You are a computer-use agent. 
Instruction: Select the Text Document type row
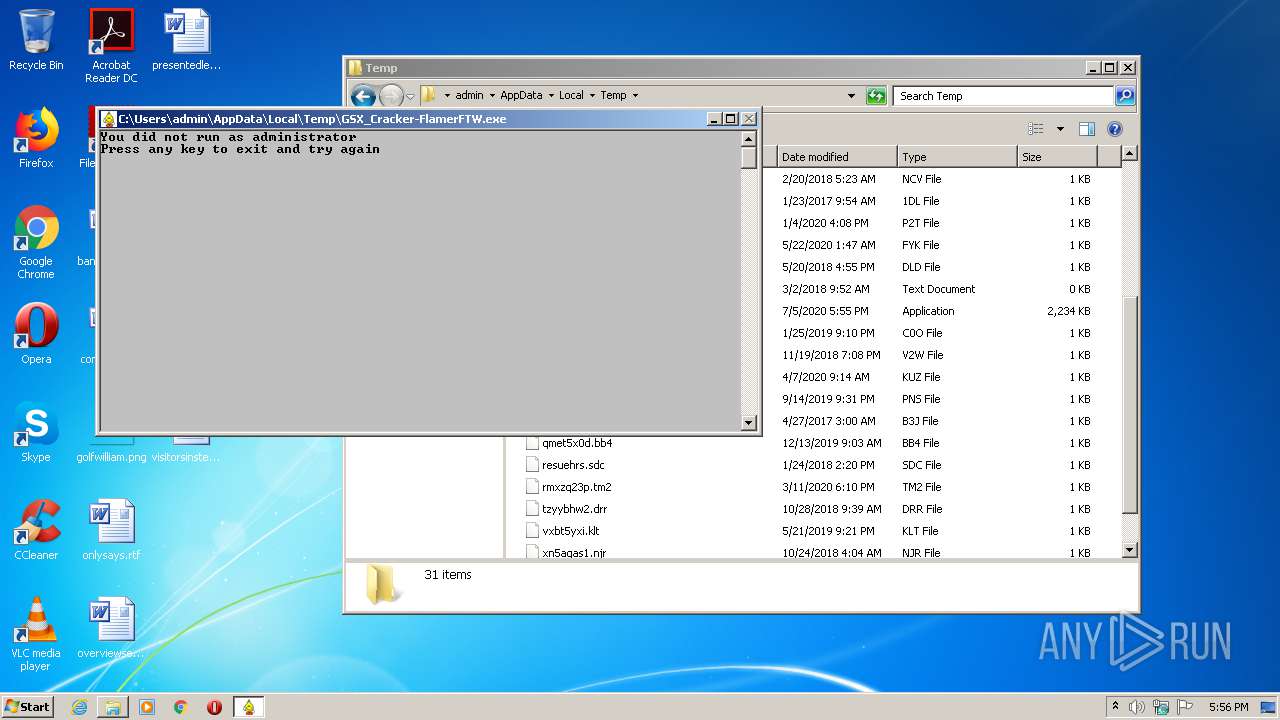point(940,289)
